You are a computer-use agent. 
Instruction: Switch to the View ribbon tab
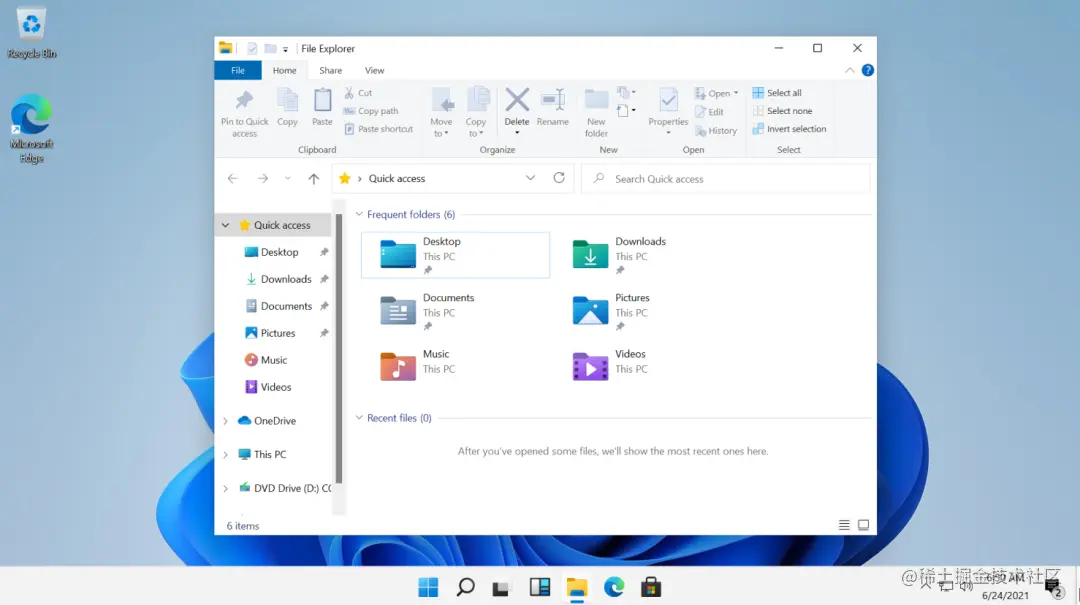[375, 70]
